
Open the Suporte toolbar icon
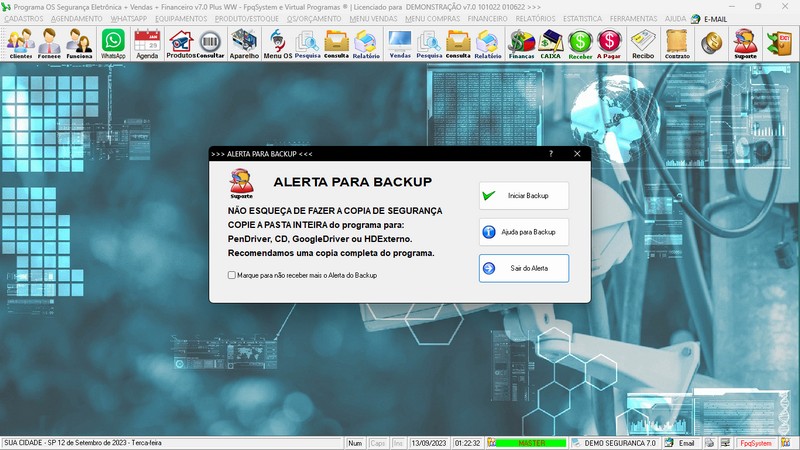pos(745,44)
